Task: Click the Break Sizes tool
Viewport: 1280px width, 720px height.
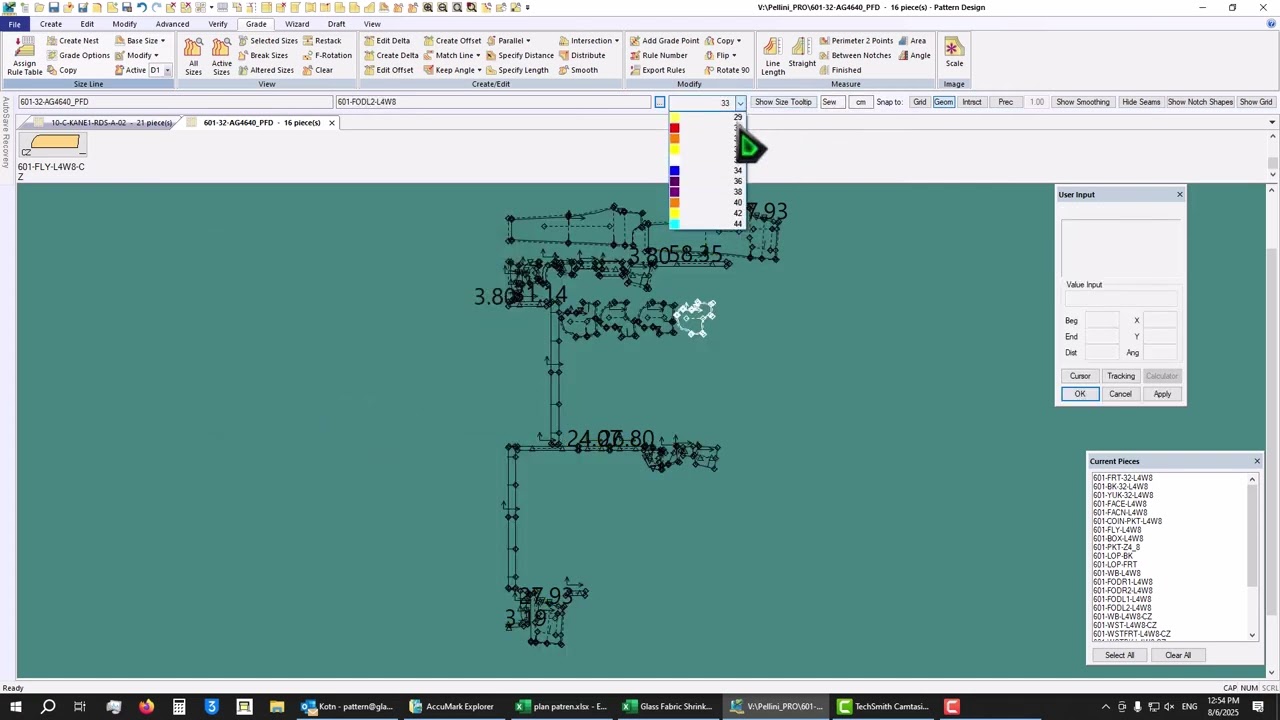Action: tap(262, 56)
